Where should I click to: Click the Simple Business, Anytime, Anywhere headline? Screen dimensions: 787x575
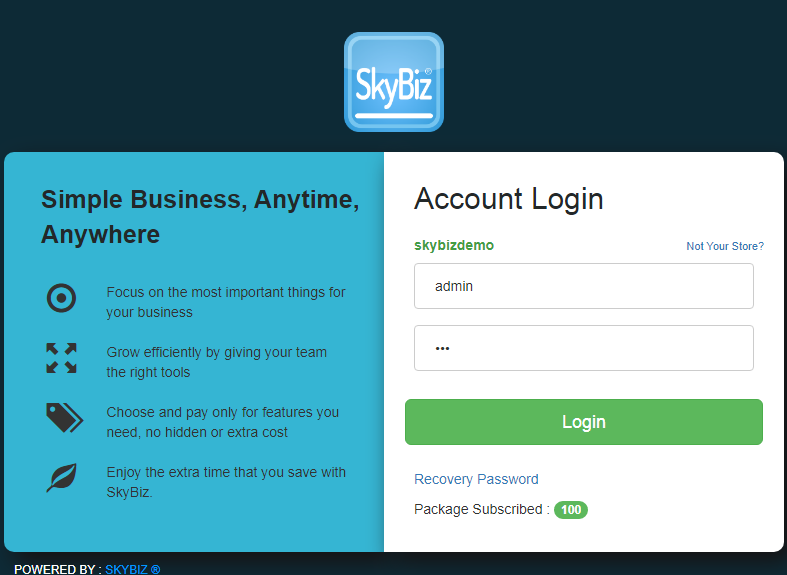[200, 217]
